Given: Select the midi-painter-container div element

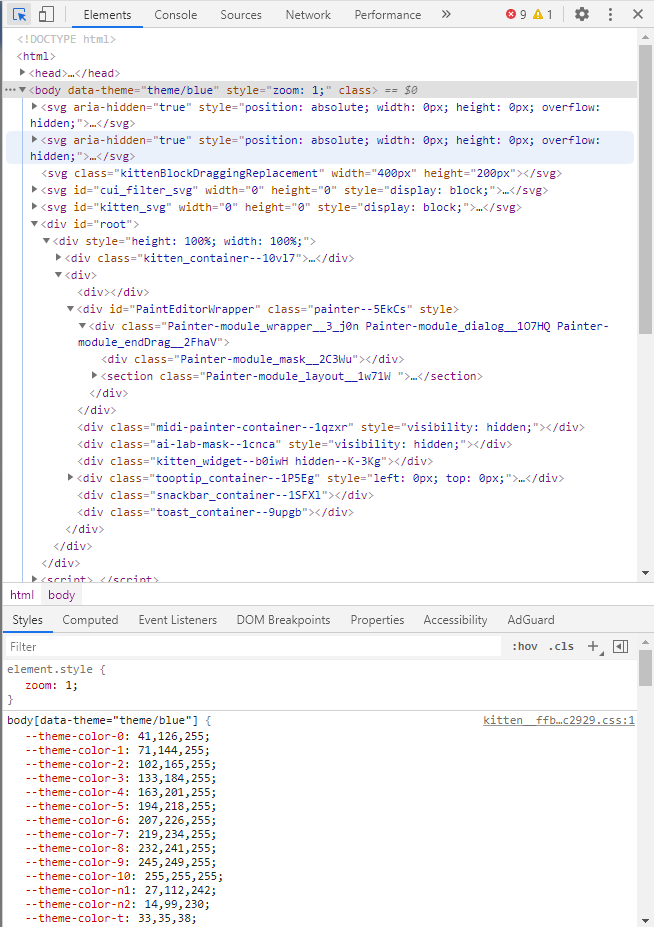Looking at the screenshot, I should [331, 427].
